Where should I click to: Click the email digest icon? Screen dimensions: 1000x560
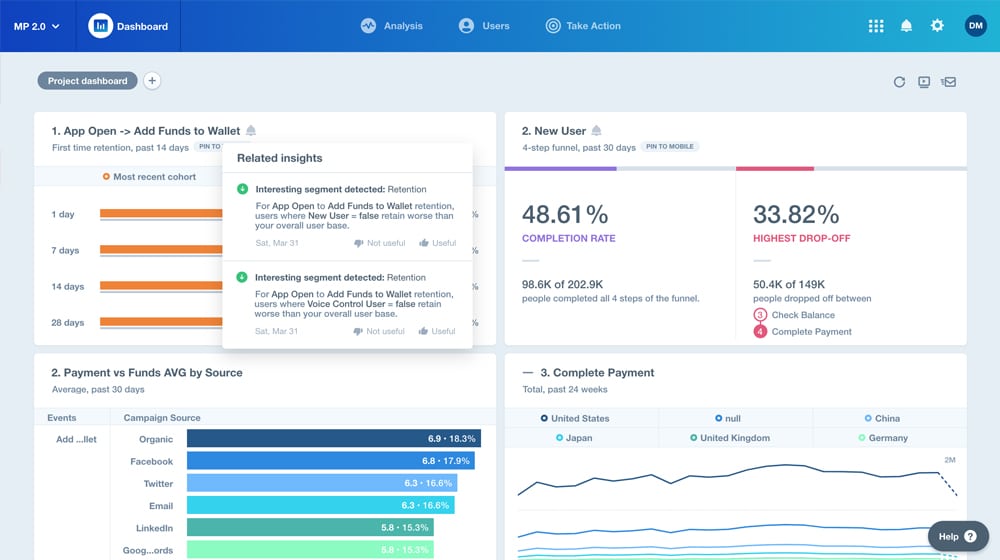[x=948, y=82]
